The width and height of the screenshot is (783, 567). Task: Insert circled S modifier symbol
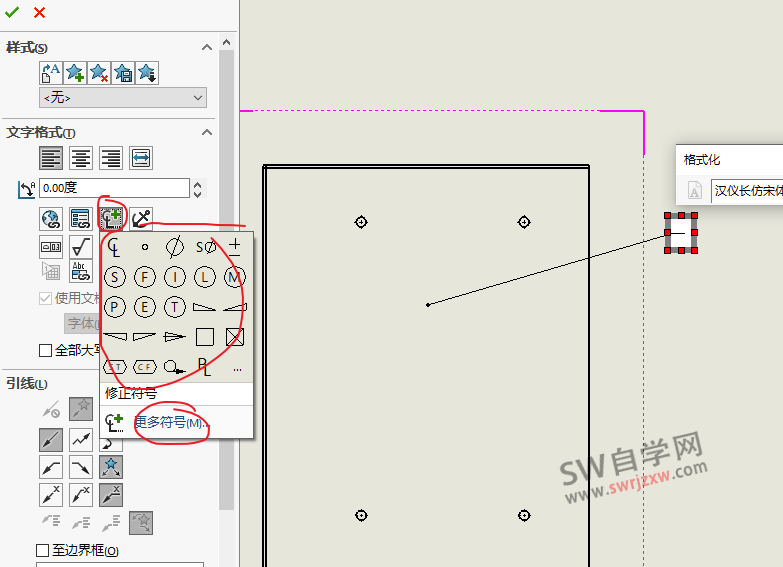click(115, 277)
